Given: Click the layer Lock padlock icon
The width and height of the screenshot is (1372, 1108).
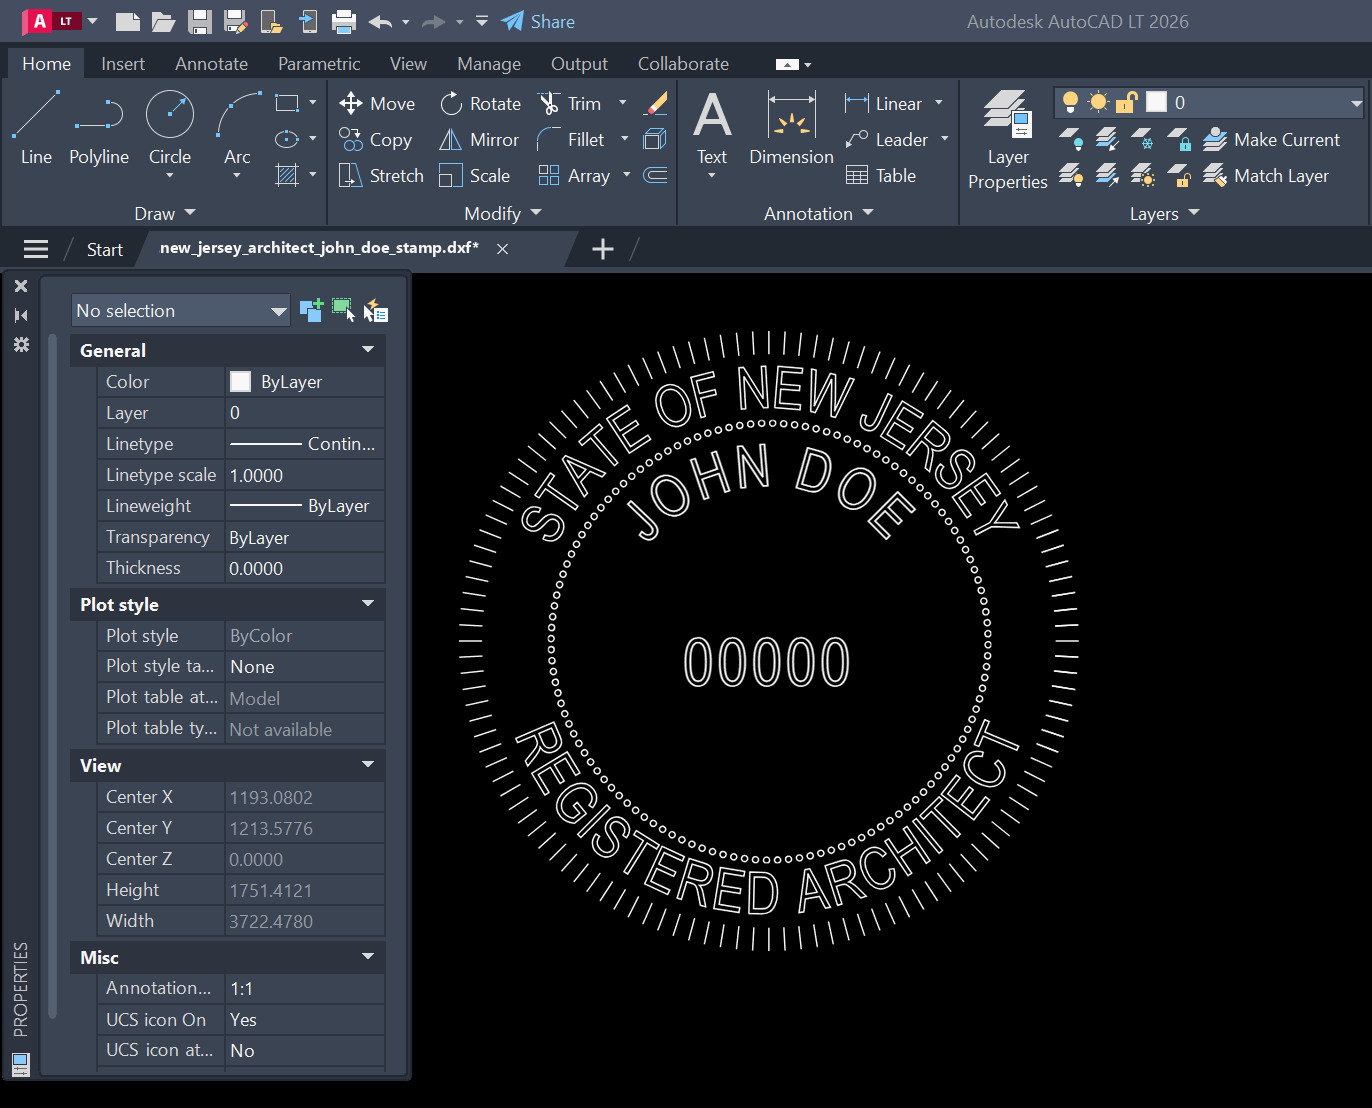Looking at the screenshot, I should [1180, 139].
